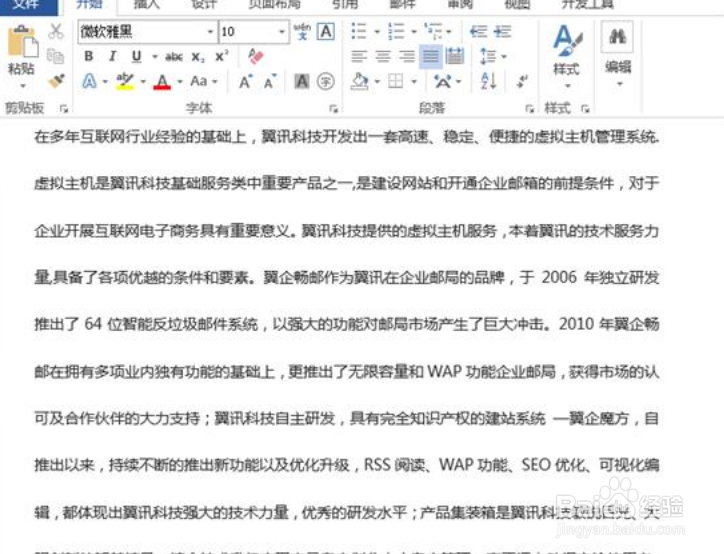Open Styles pane launcher
Screen dimensions: 724x554
[585, 108]
